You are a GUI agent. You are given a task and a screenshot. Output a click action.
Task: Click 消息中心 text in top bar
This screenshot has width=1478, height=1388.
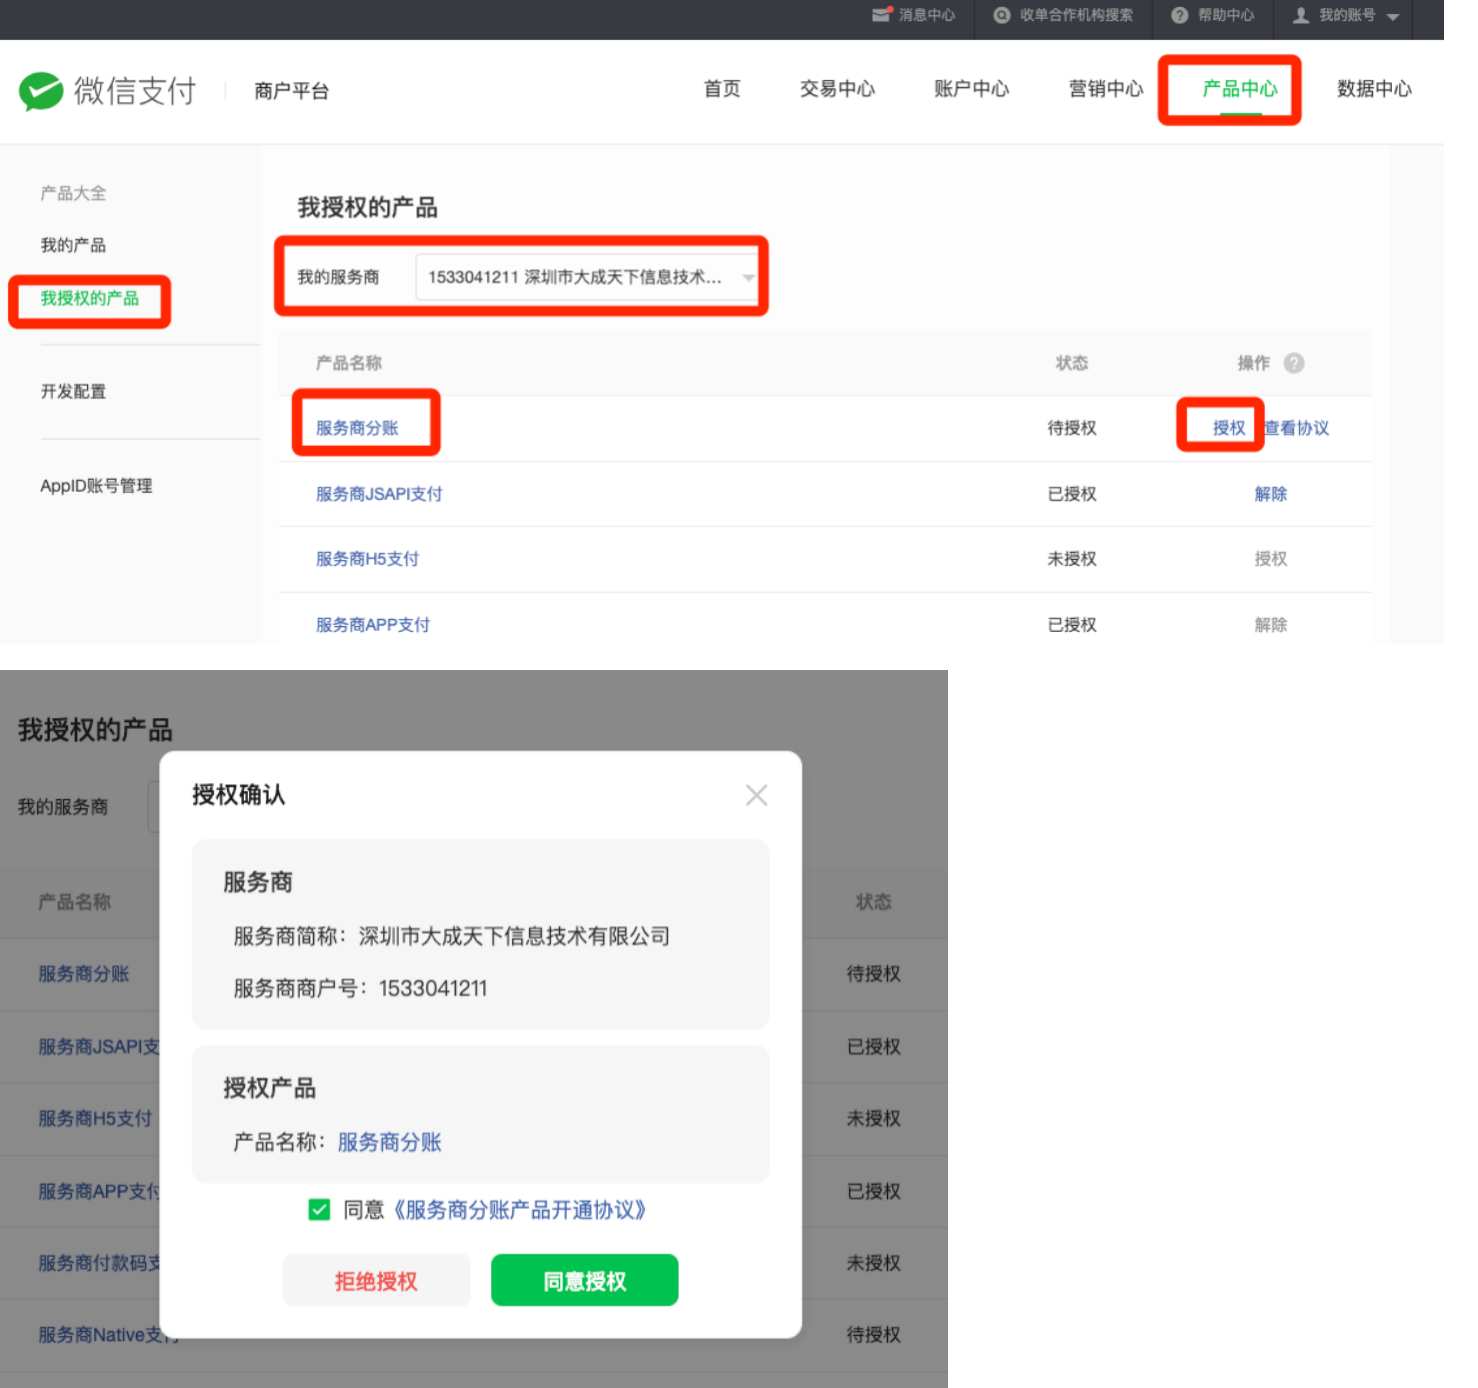coord(927,15)
